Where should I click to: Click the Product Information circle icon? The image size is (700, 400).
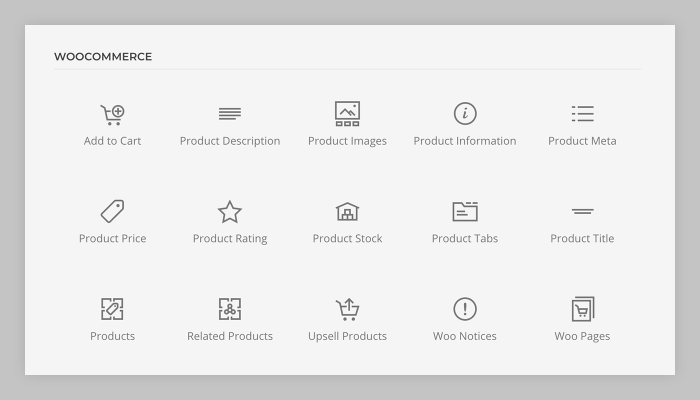click(x=465, y=113)
